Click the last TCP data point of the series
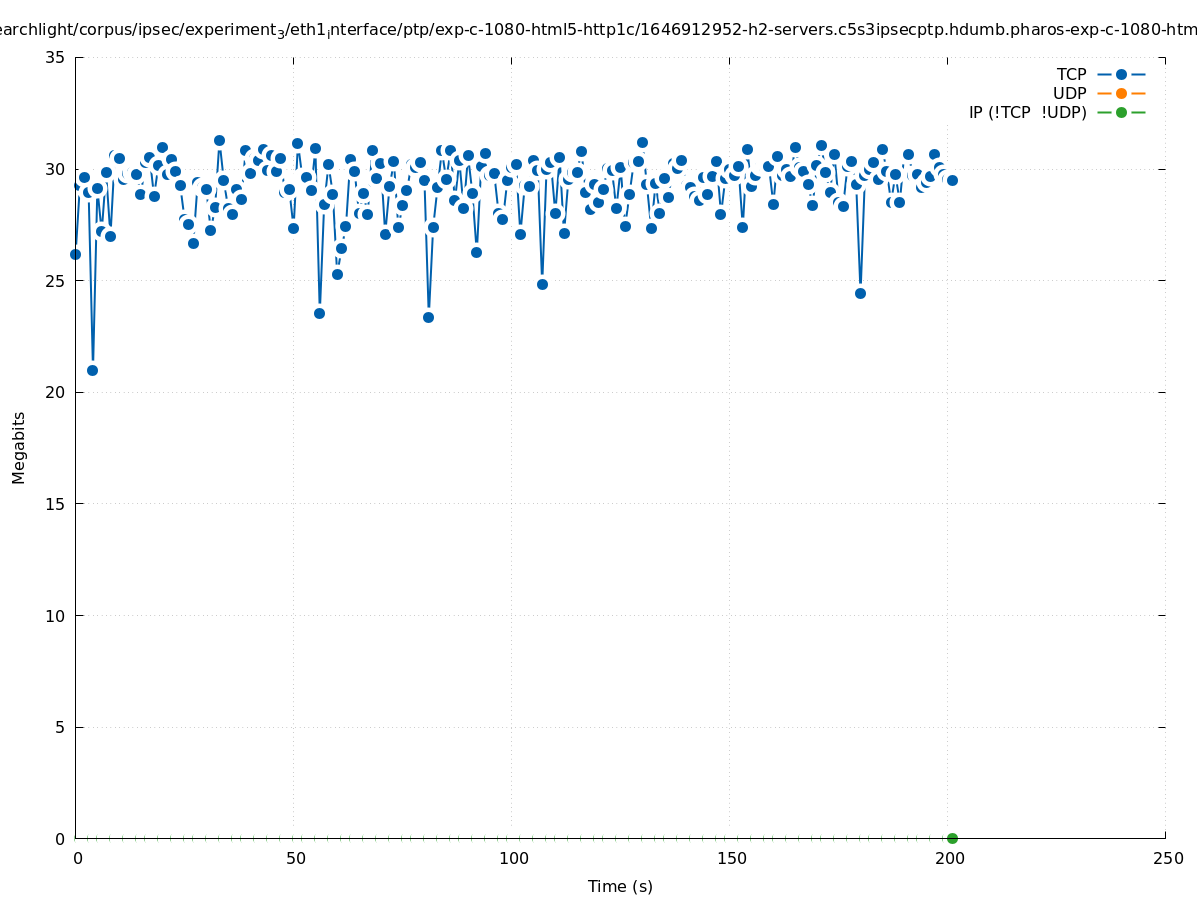The height and width of the screenshot is (900, 1197). (x=952, y=180)
